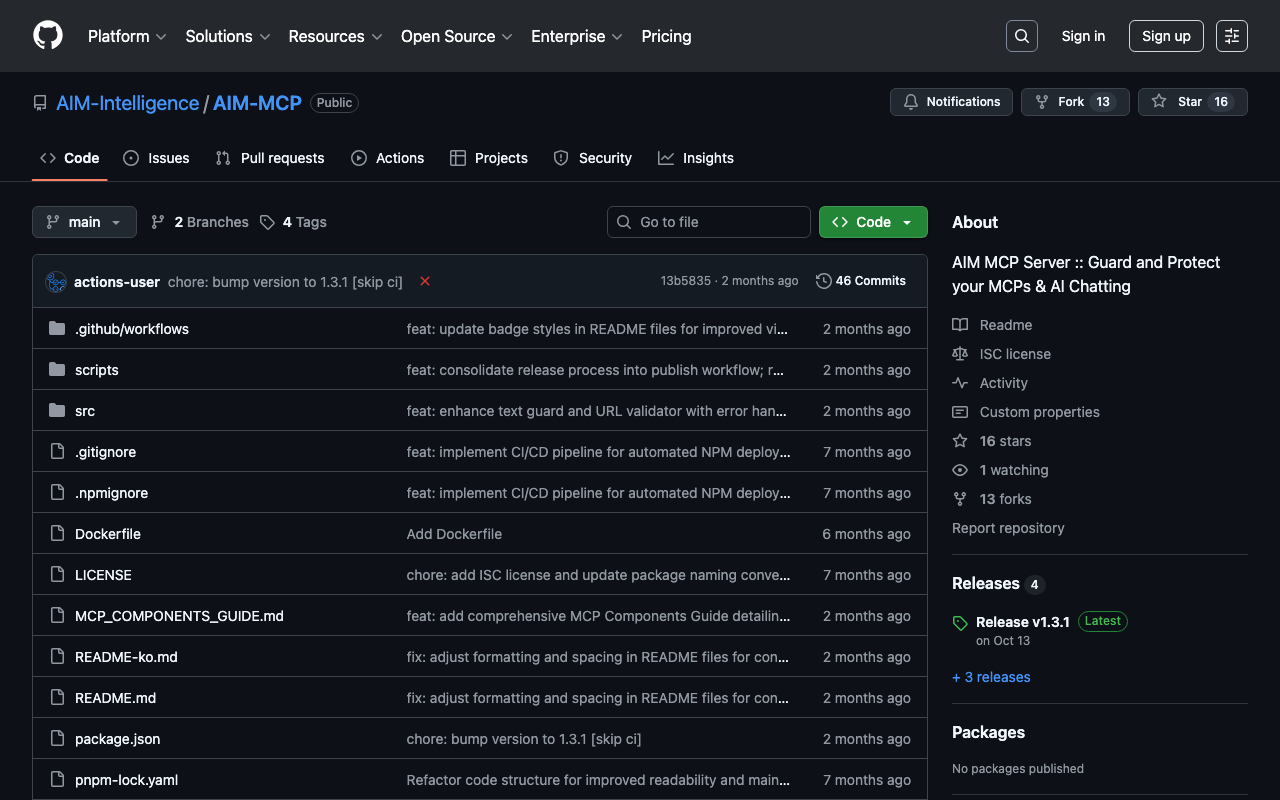Open the main branch dropdown
The width and height of the screenshot is (1280, 800).
coord(84,222)
